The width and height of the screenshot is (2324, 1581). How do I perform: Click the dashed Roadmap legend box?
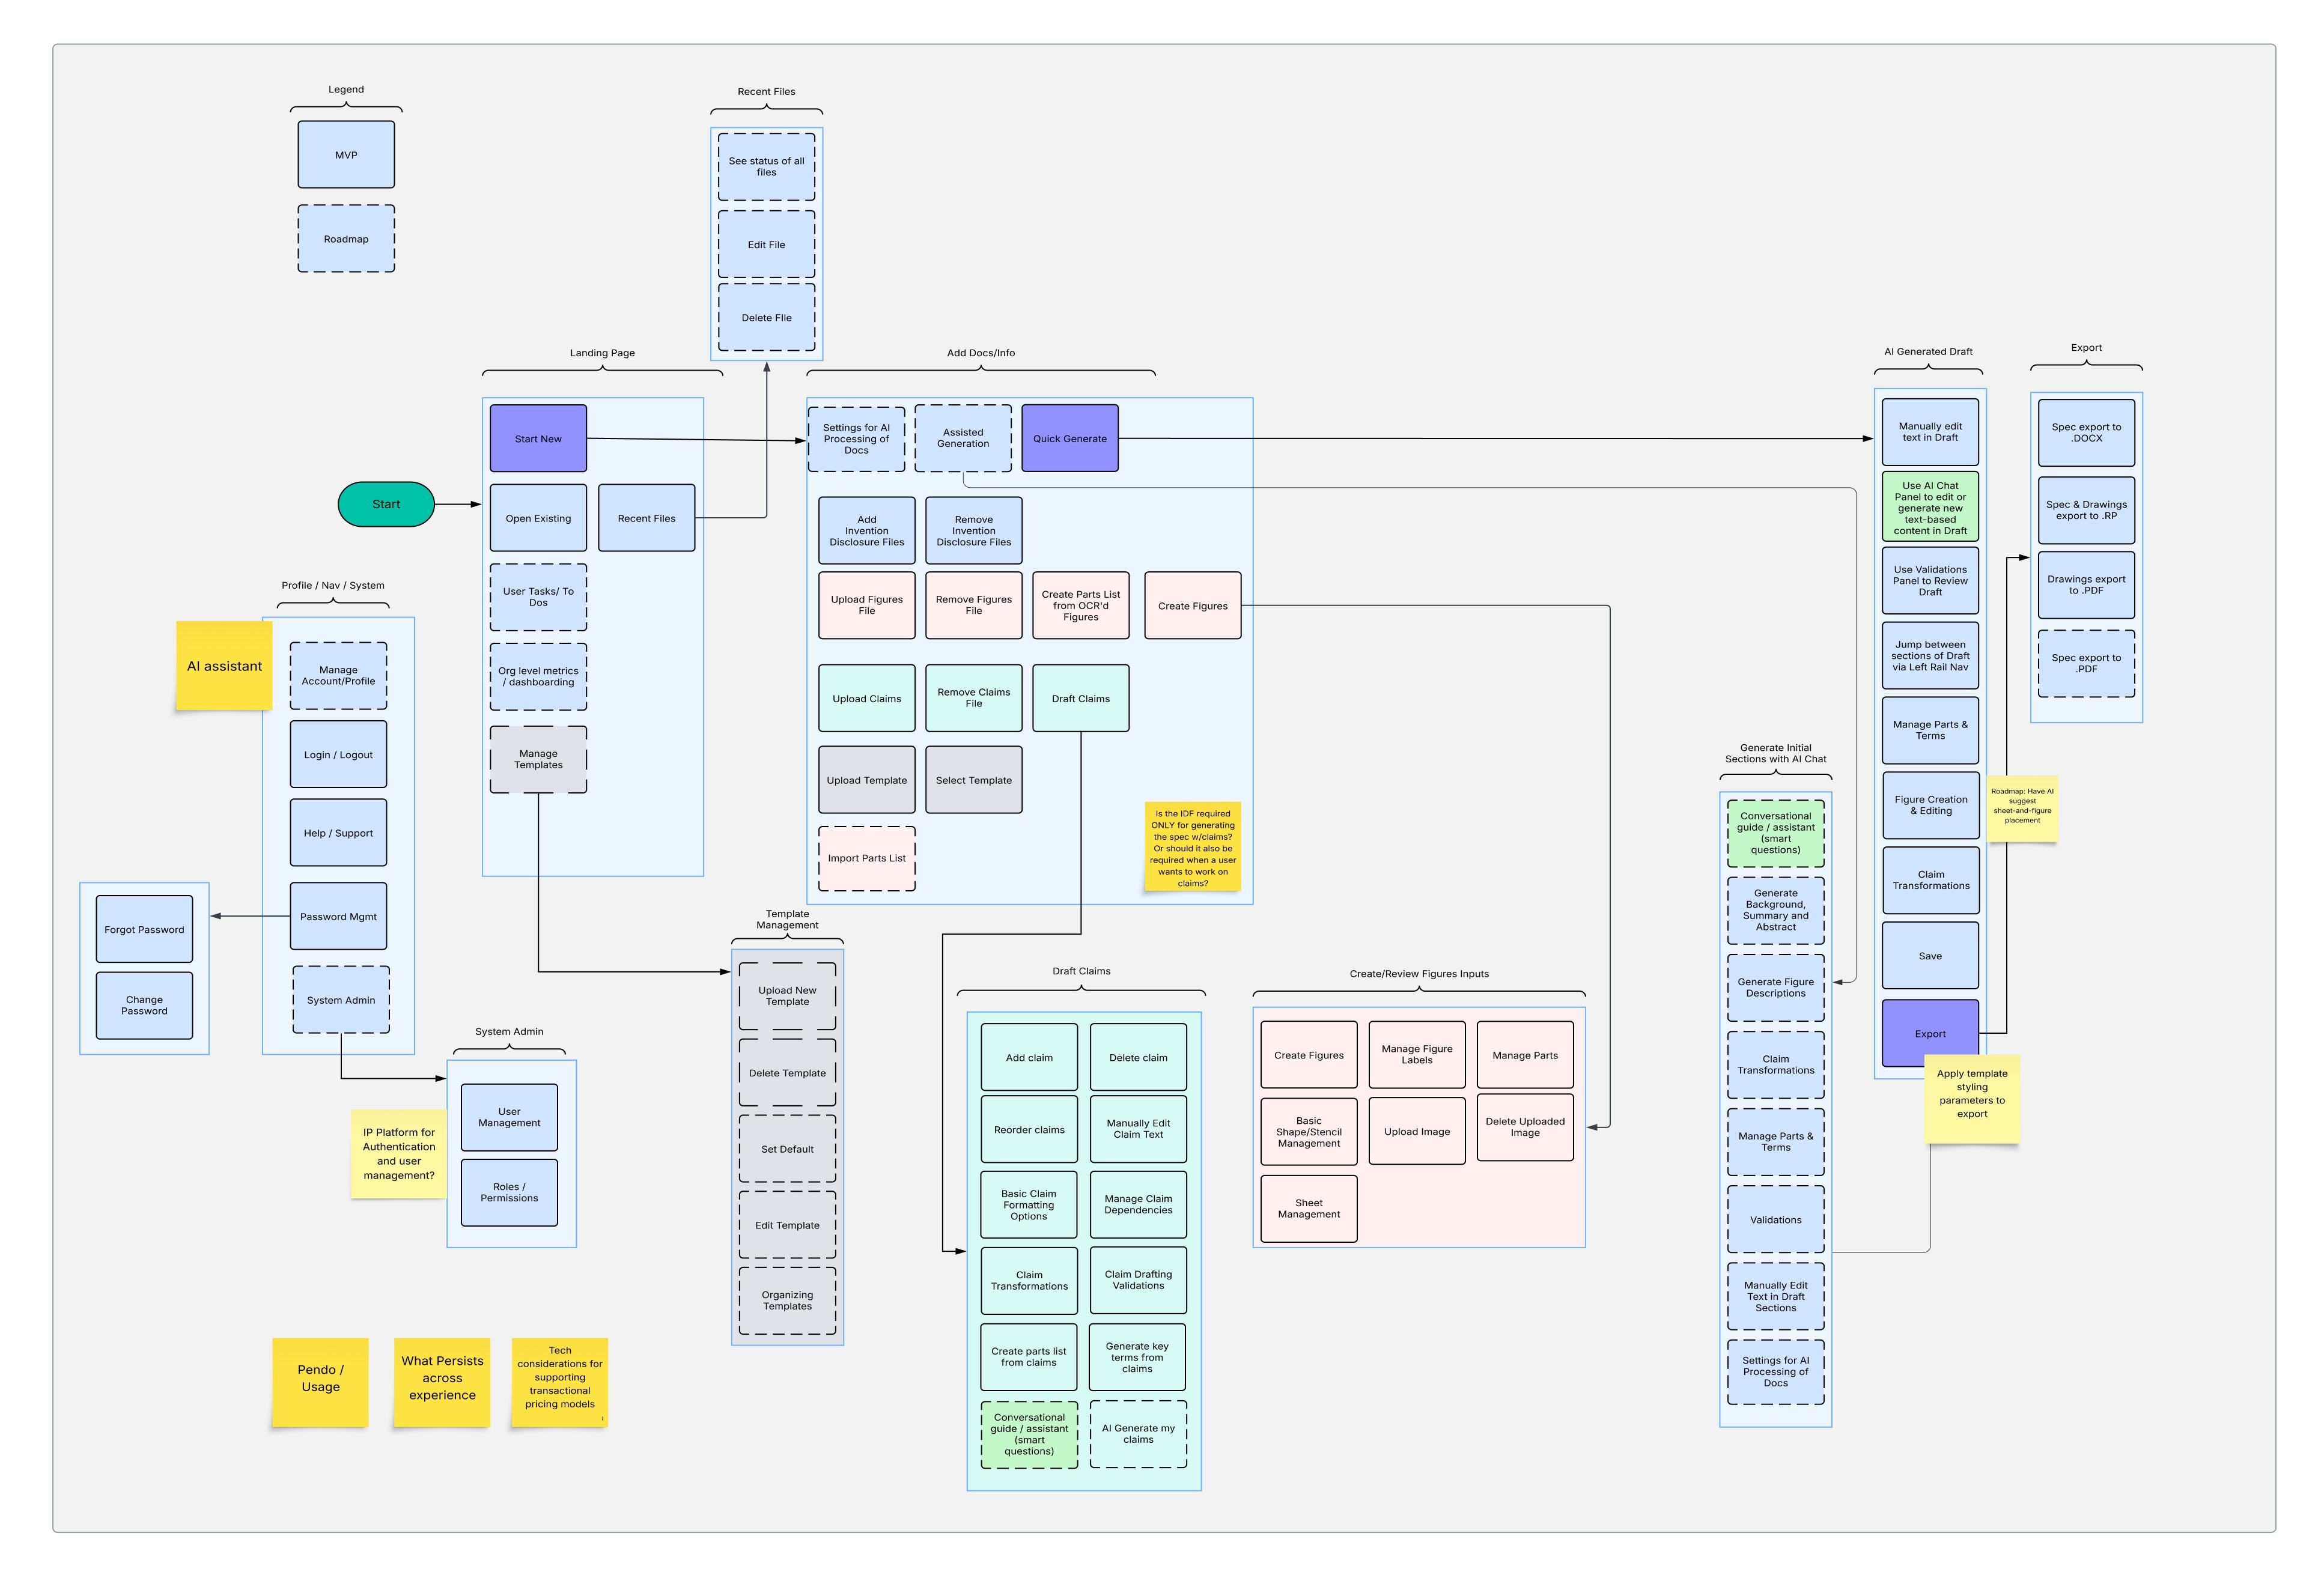click(346, 239)
